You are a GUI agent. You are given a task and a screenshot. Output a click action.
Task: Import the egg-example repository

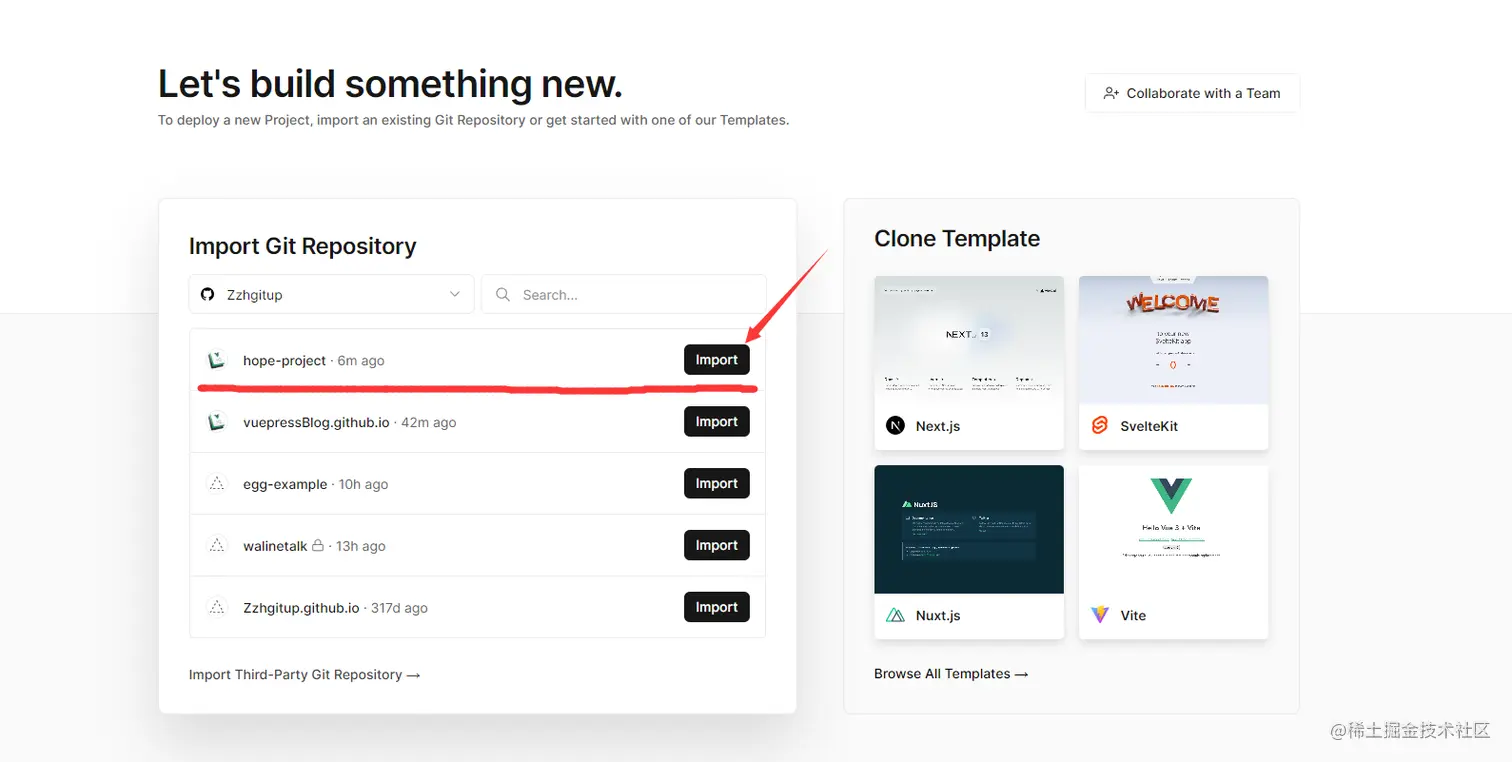coord(716,484)
